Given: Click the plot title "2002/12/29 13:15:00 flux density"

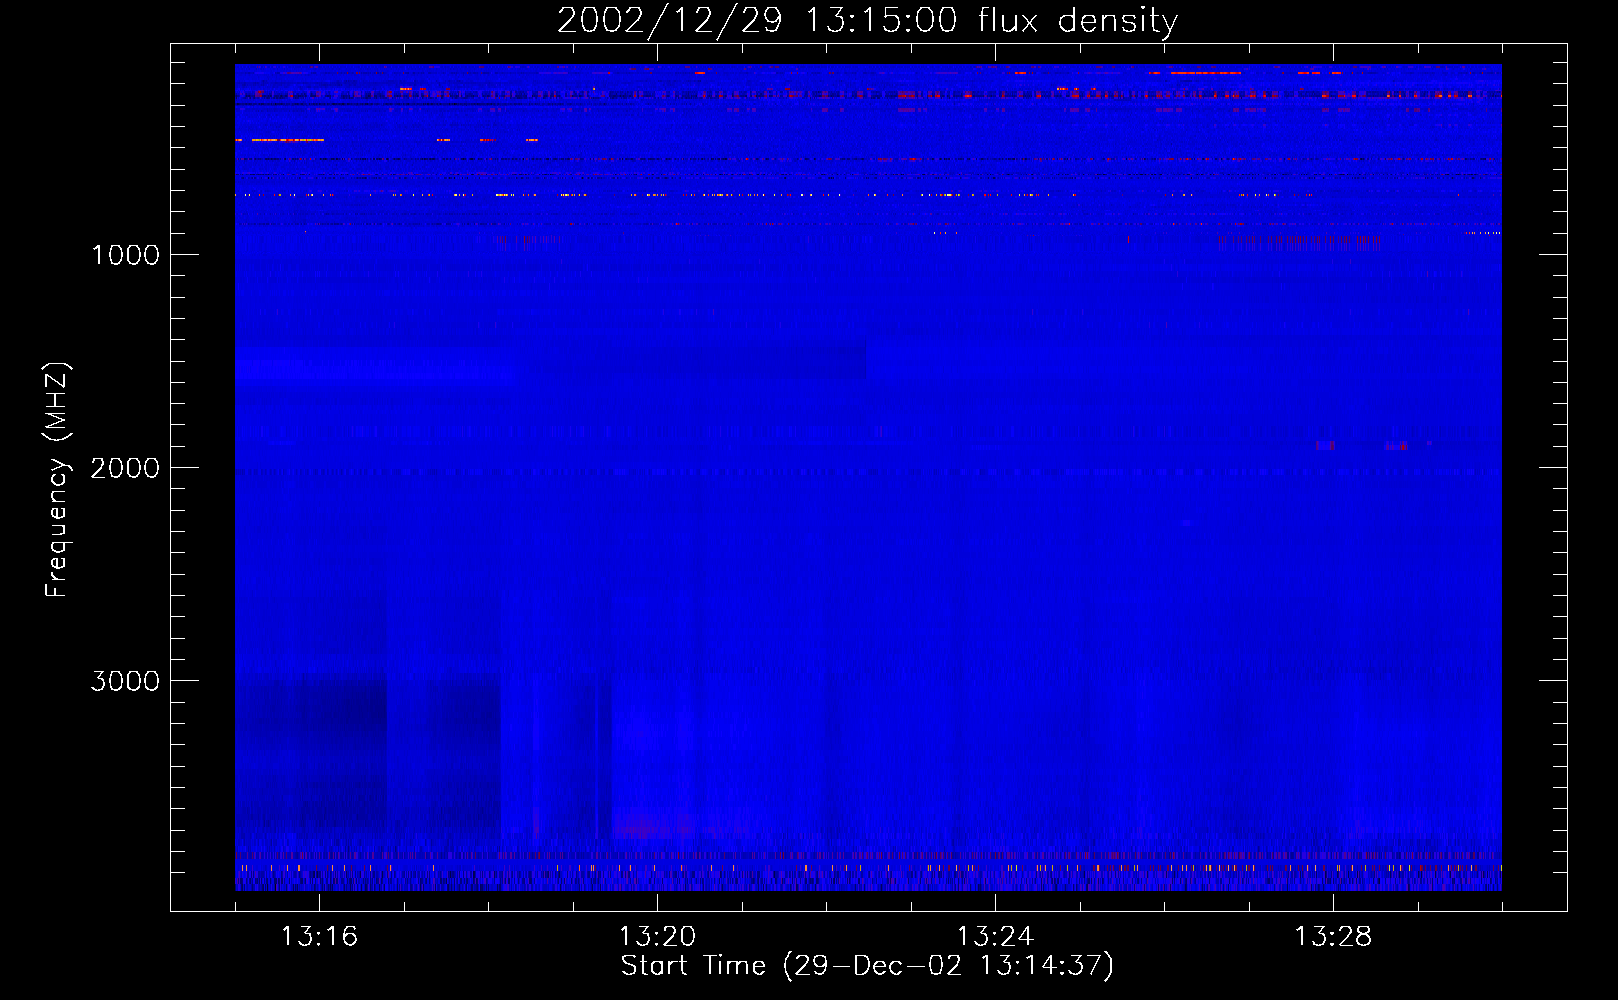Looking at the screenshot, I should pos(867,20).
